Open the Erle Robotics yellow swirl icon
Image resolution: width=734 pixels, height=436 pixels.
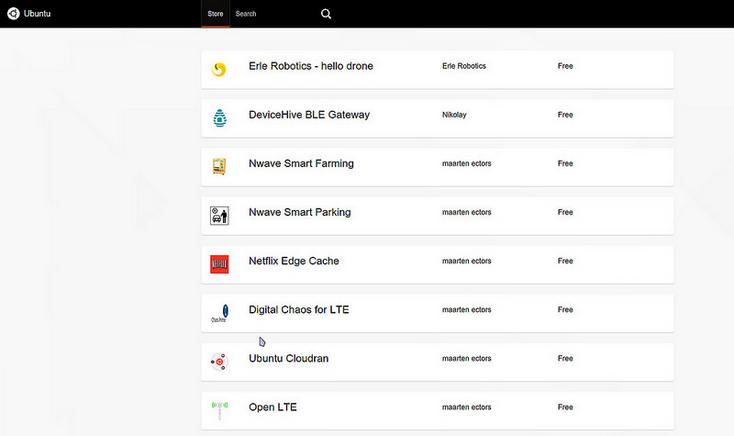pos(219,69)
